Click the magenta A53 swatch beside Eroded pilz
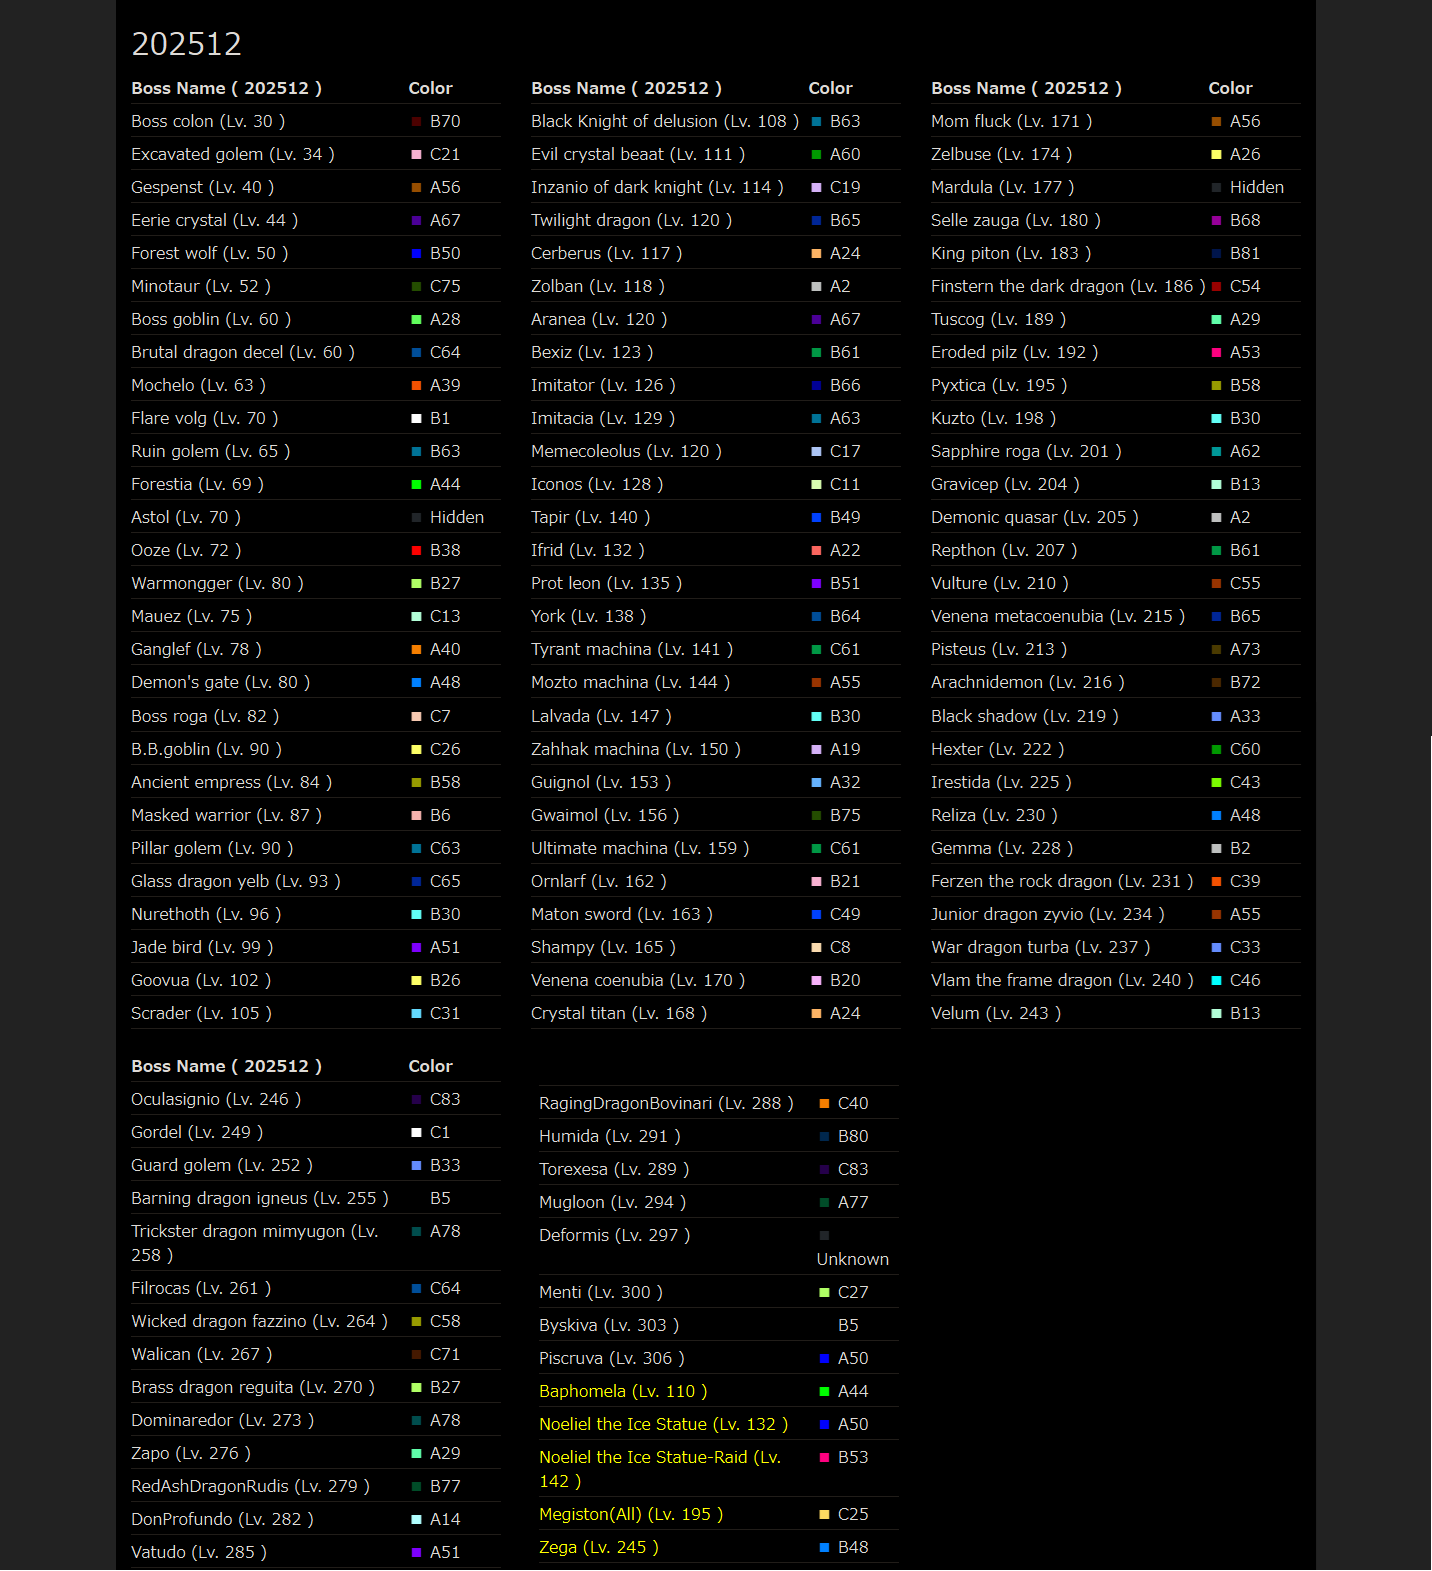Viewport: 1432px width, 1571px height. click(1216, 353)
